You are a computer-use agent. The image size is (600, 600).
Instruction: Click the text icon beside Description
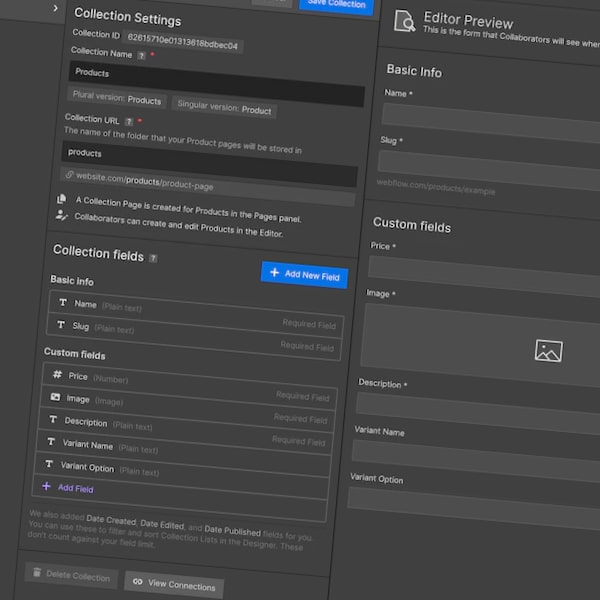click(53, 419)
